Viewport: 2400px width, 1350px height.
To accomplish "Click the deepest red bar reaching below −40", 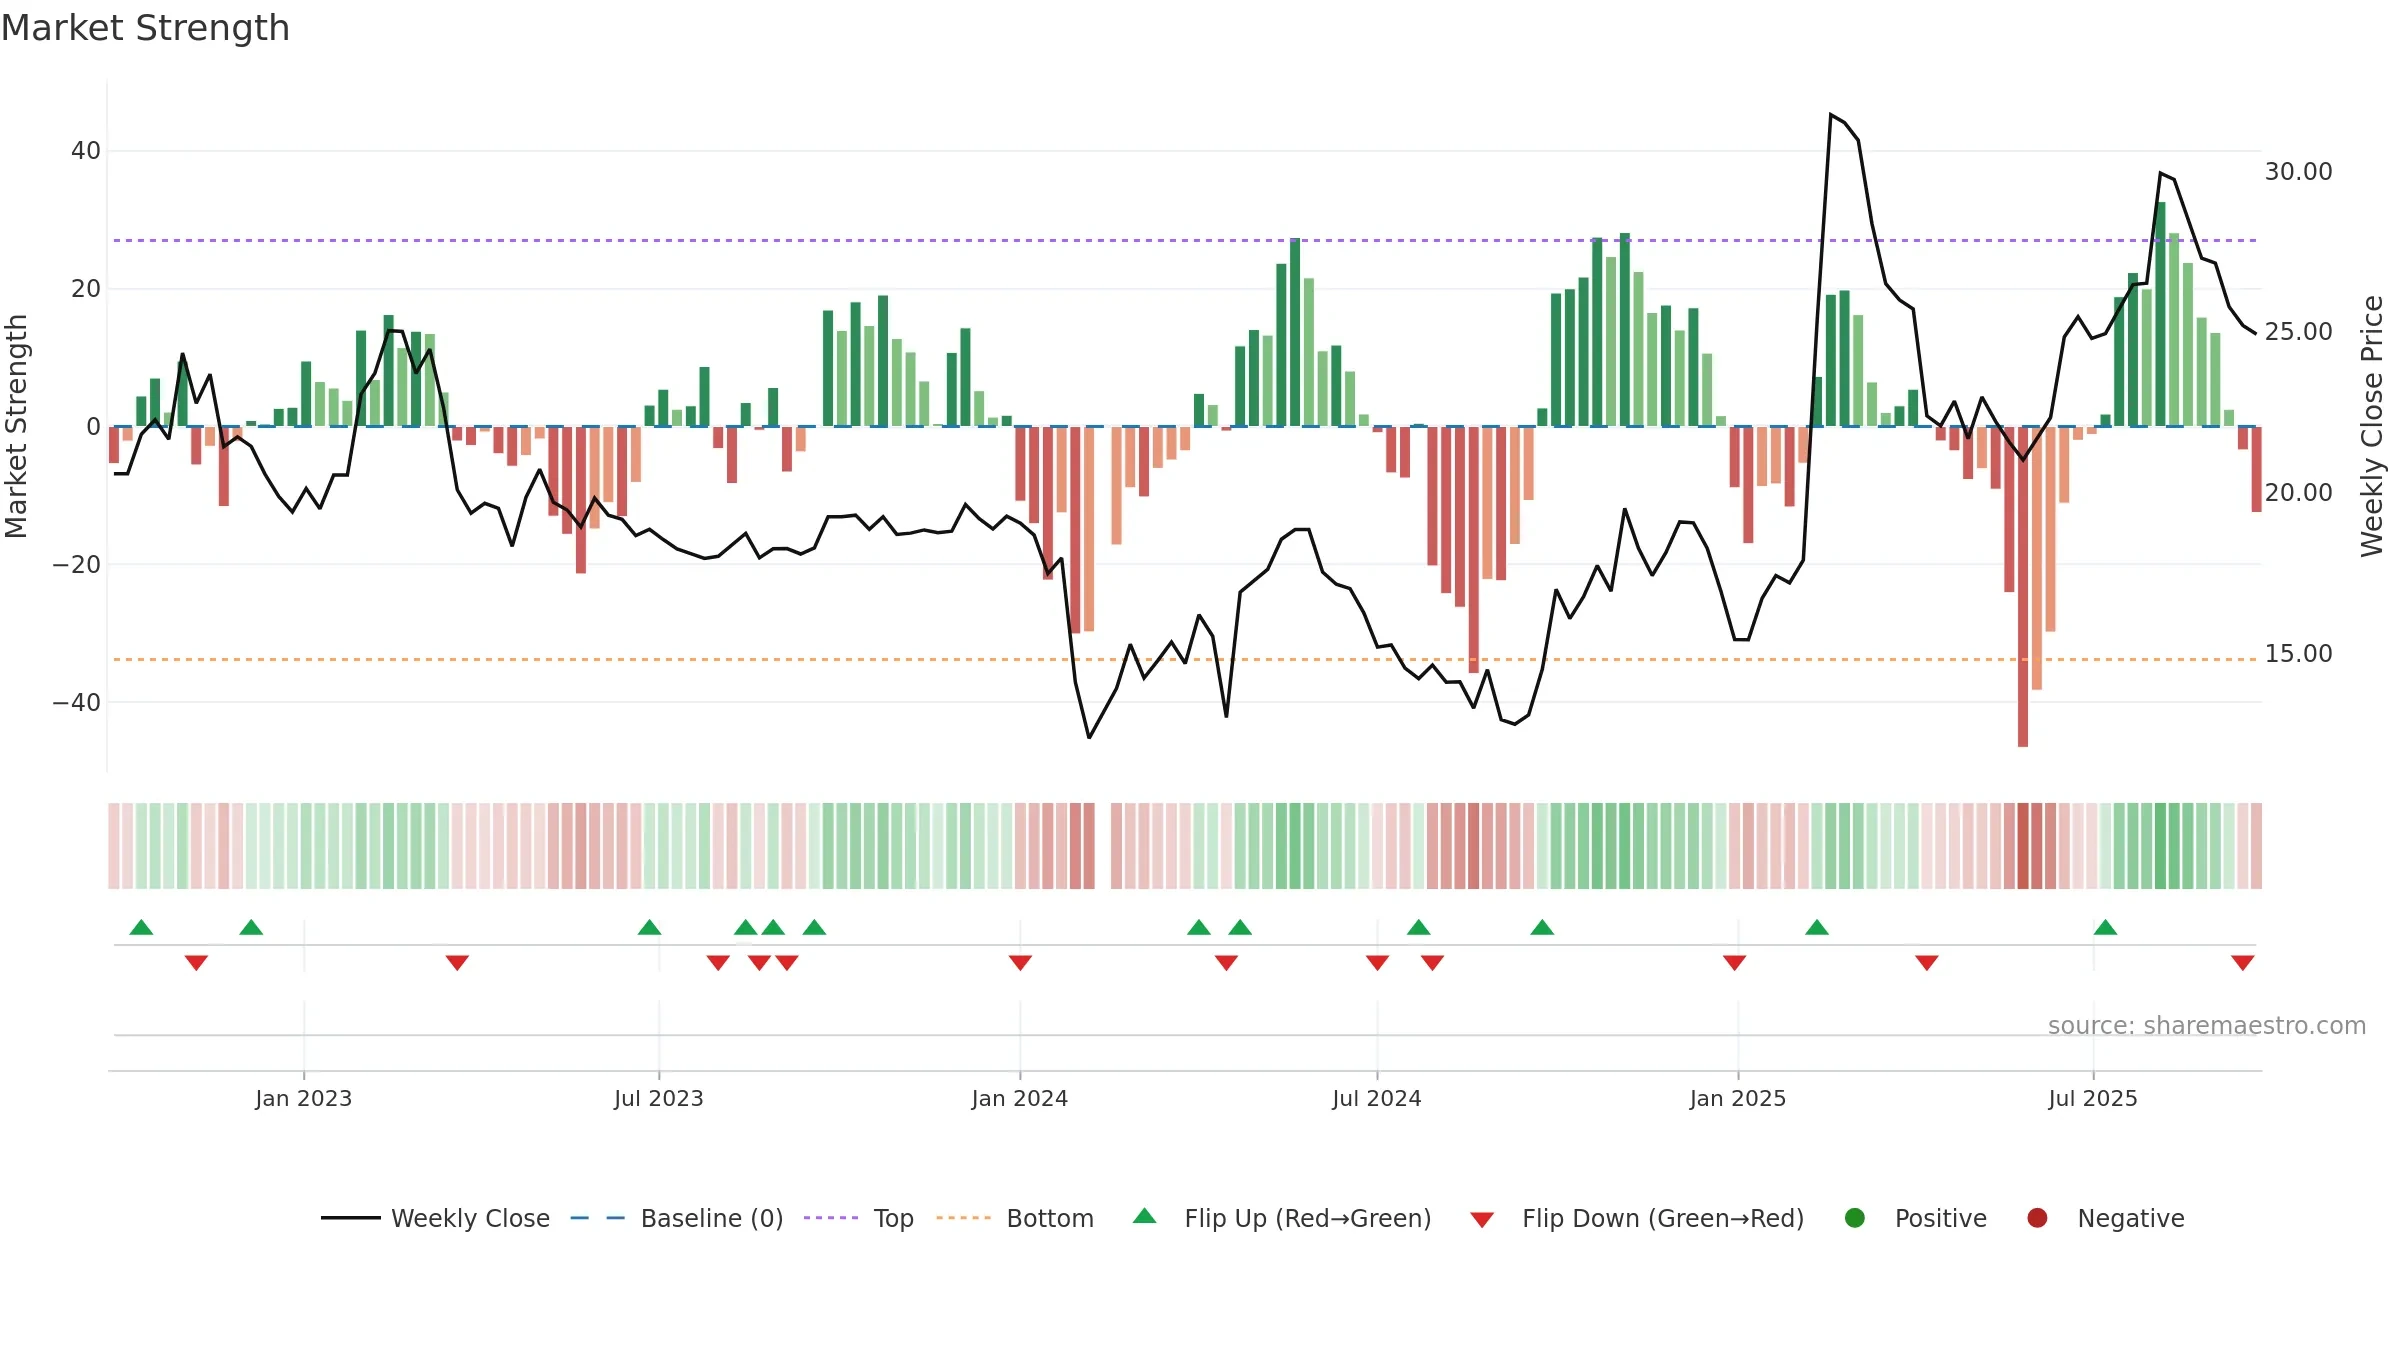I will tap(2022, 586).
